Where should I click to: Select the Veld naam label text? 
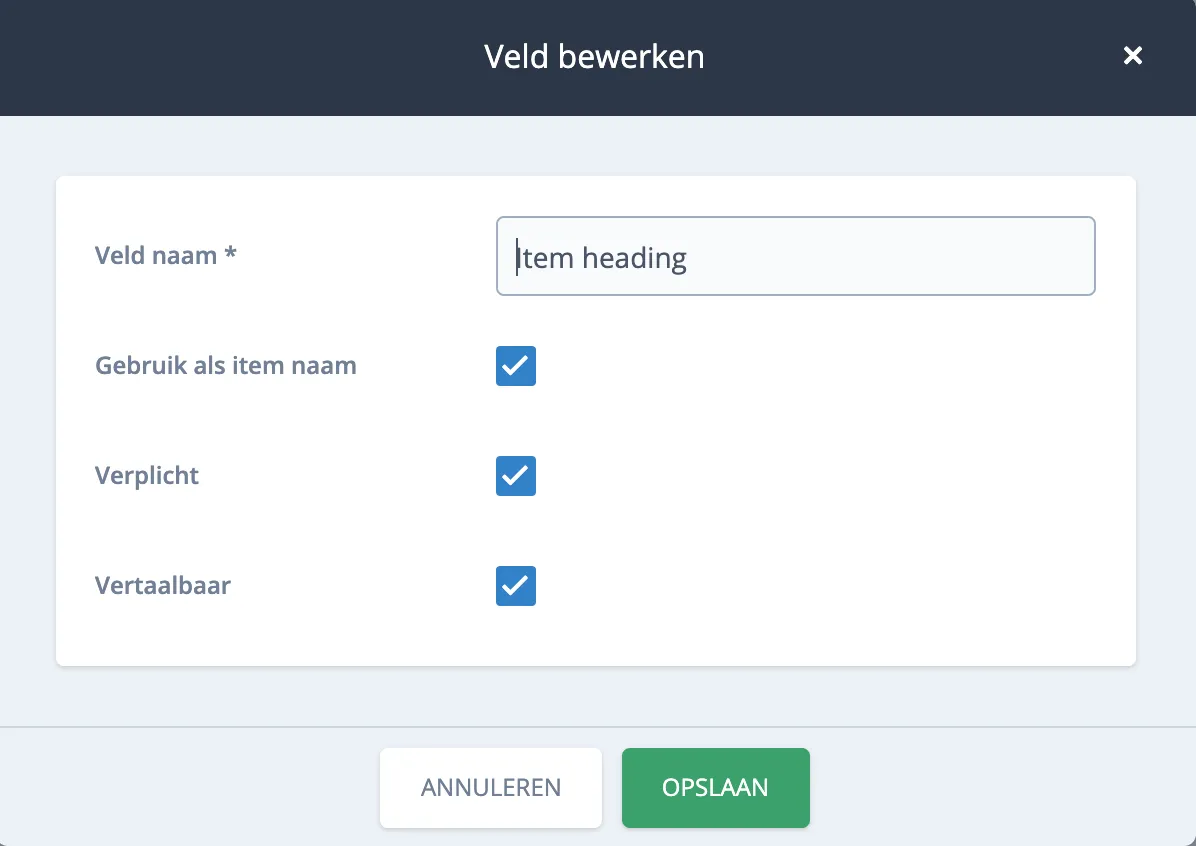click(165, 255)
